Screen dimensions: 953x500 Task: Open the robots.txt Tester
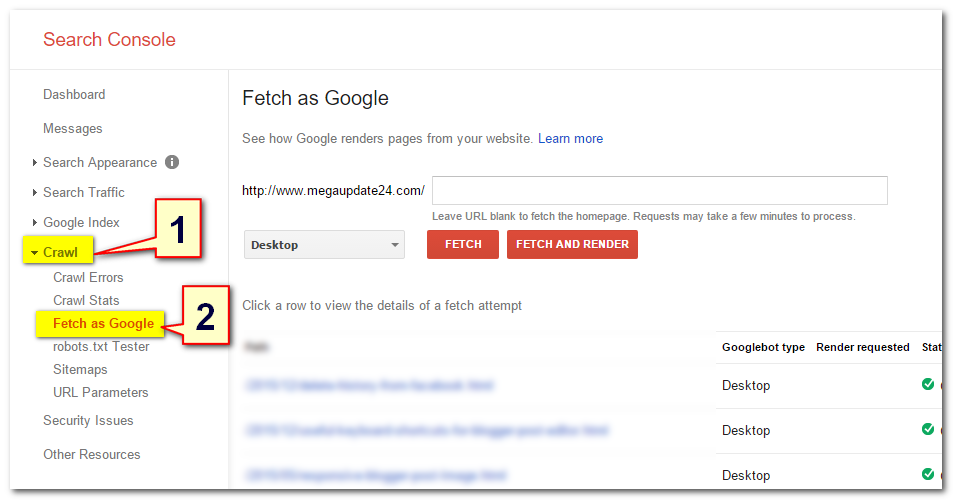point(101,347)
